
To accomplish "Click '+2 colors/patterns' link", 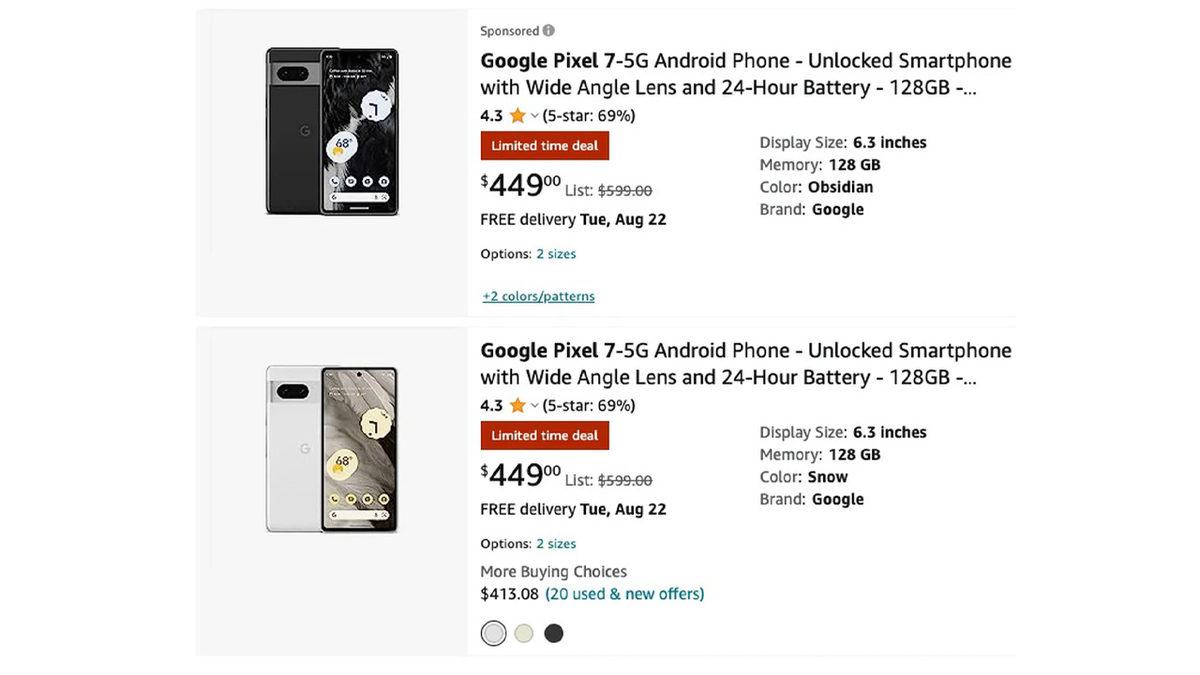I will coord(538,296).
